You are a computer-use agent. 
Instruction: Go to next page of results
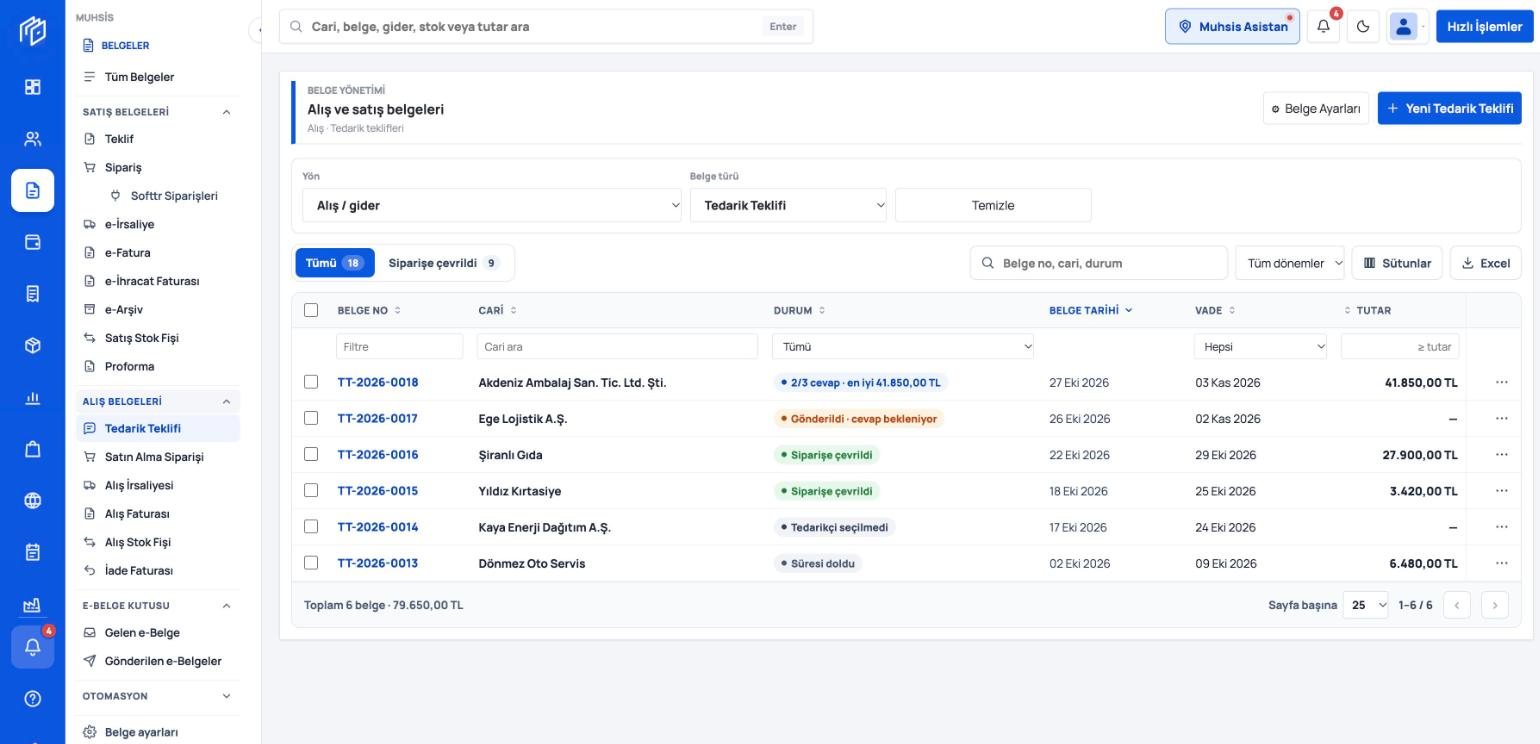1495,605
